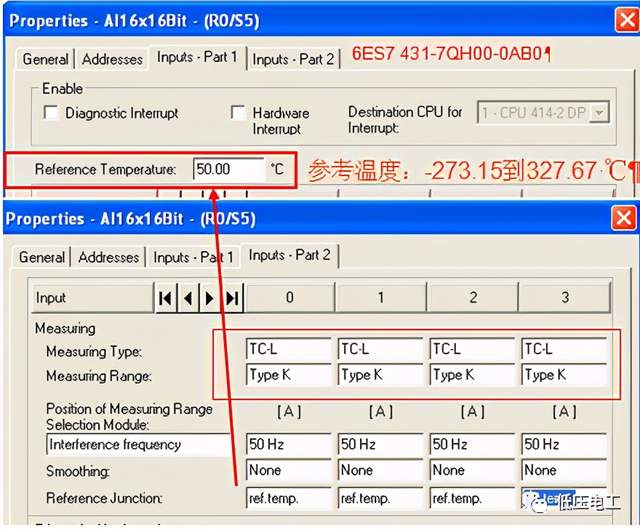The image size is (640, 531).
Task: Open Measuring Type field for channel 0
Action: [289, 349]
